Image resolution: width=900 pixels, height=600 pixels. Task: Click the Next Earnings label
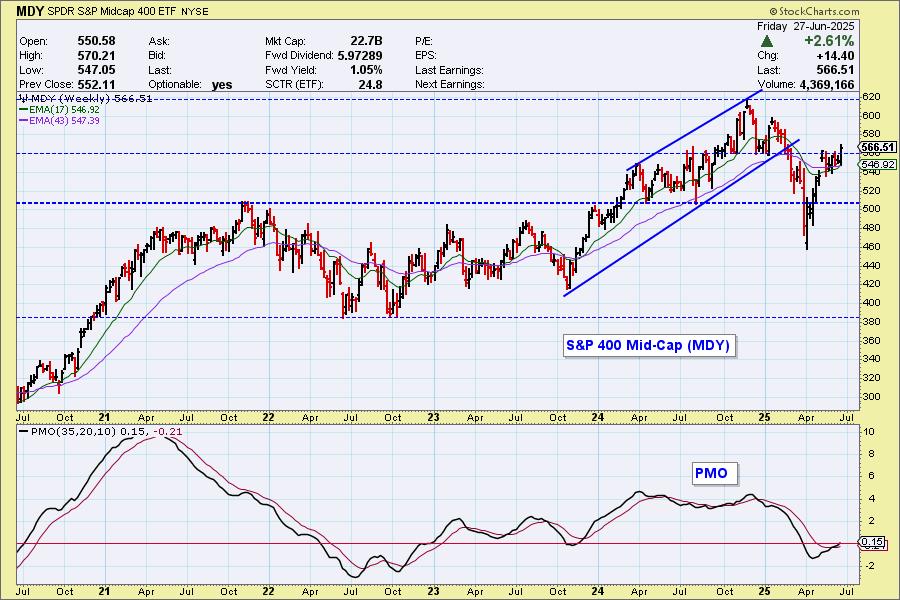coord(450,84)
